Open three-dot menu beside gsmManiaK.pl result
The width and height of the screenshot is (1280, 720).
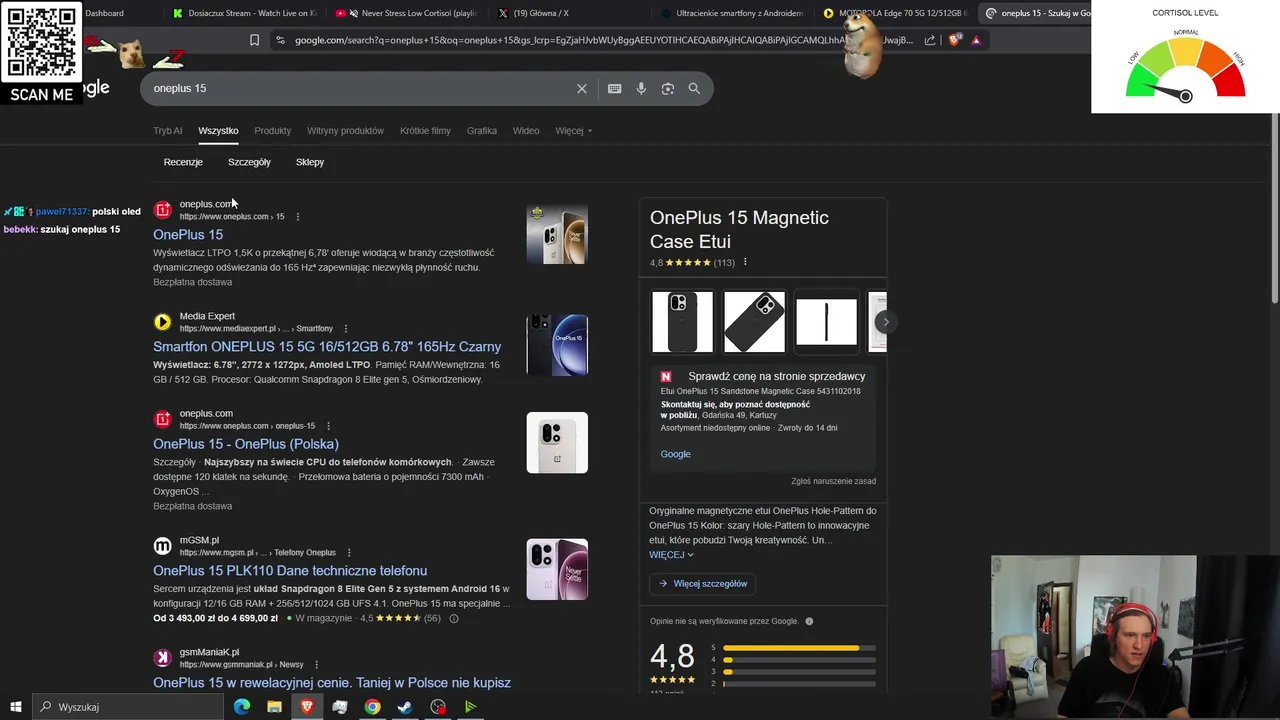(x=316, y=664)
